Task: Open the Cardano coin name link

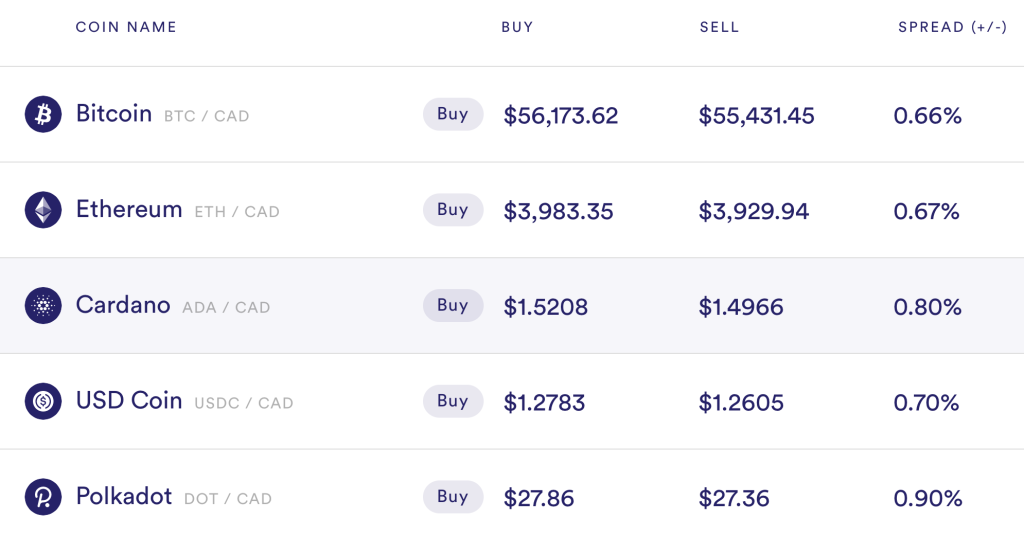Action: 123,305
